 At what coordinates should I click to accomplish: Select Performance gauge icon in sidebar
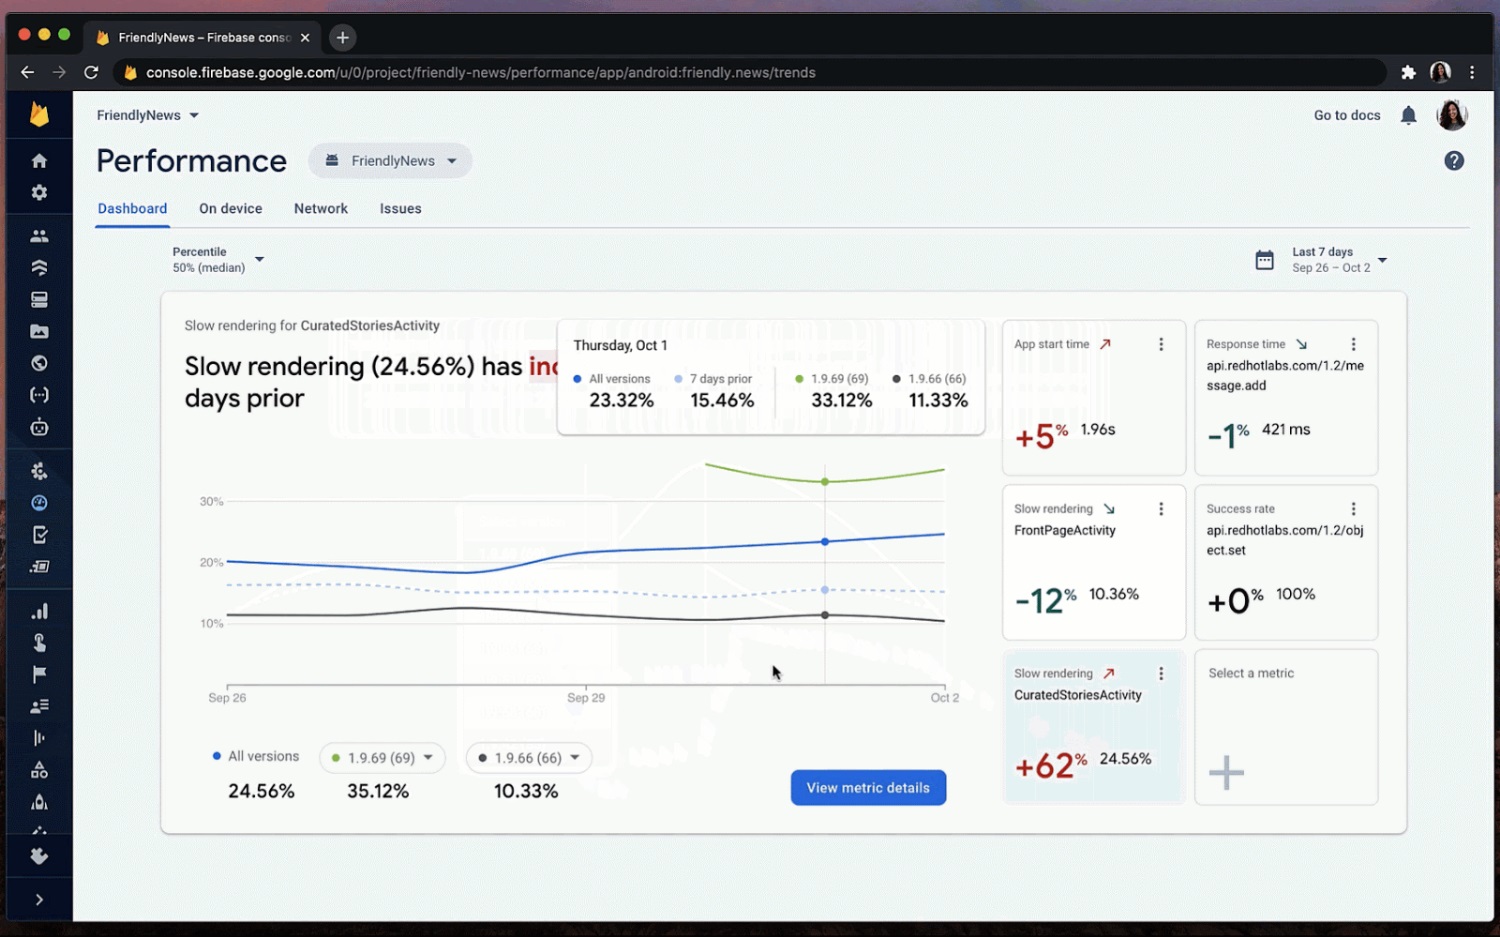pyautogui.click(x=39, y=503)
